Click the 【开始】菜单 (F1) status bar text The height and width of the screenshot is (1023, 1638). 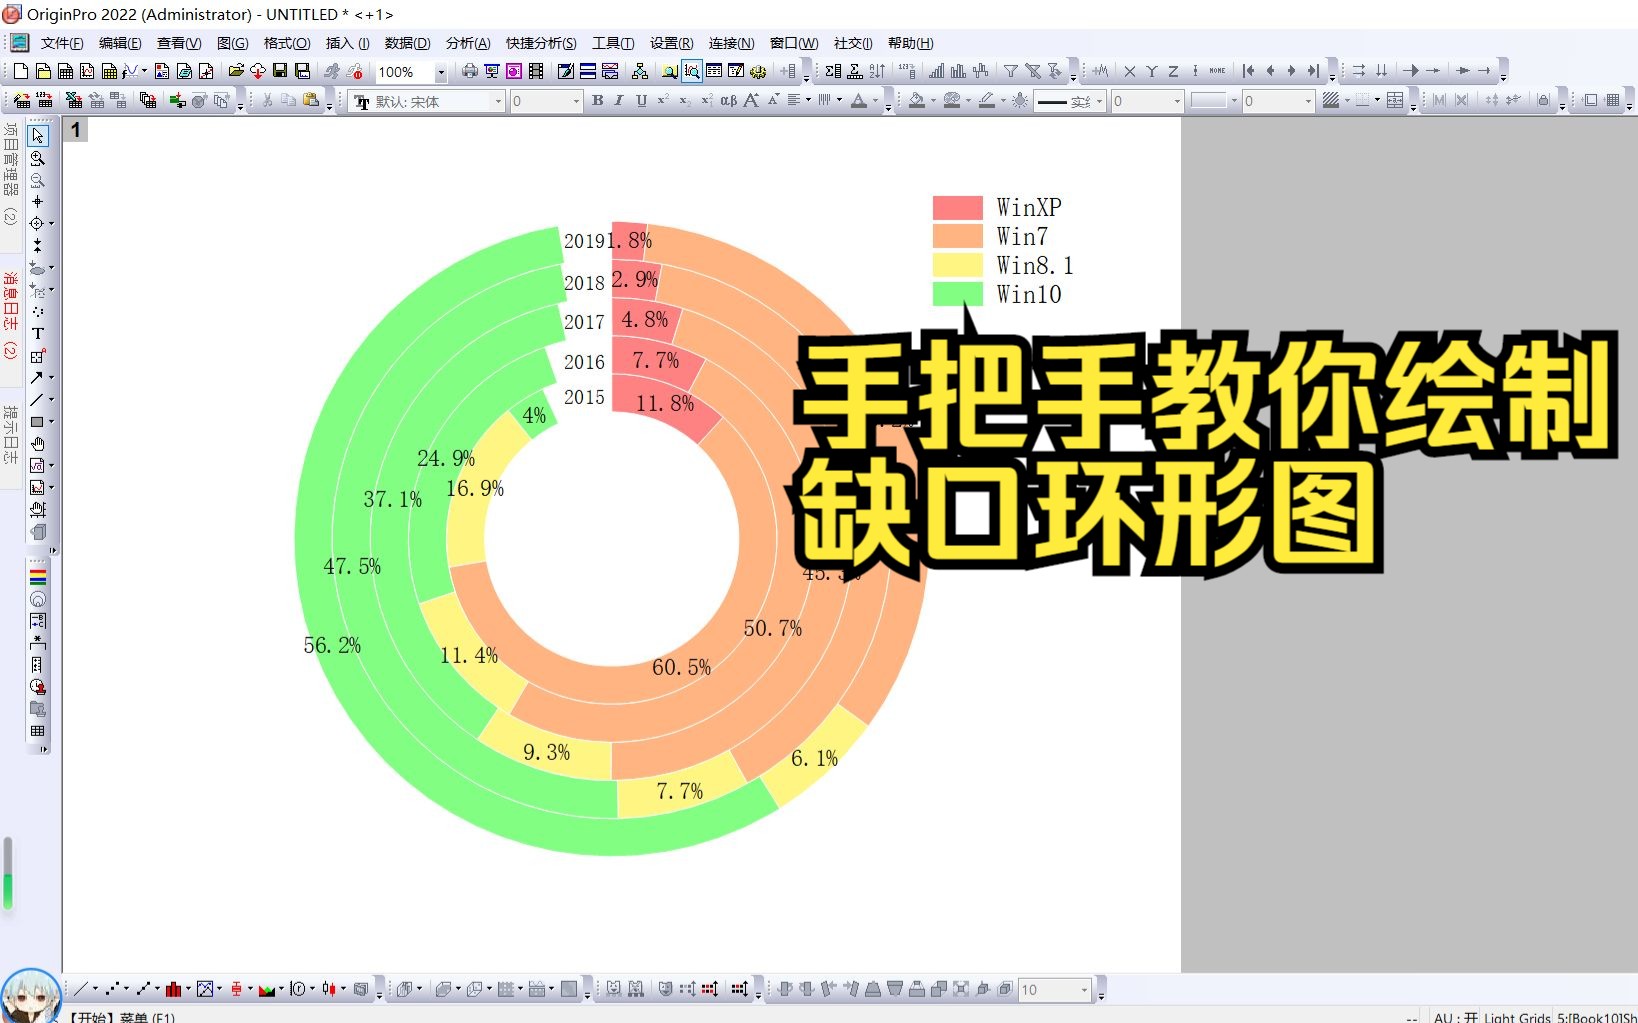coord(122,1017)
